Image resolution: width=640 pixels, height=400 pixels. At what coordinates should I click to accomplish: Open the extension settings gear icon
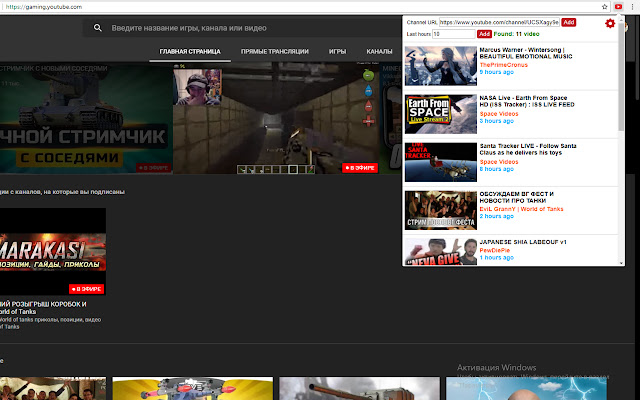coord(610,23)
